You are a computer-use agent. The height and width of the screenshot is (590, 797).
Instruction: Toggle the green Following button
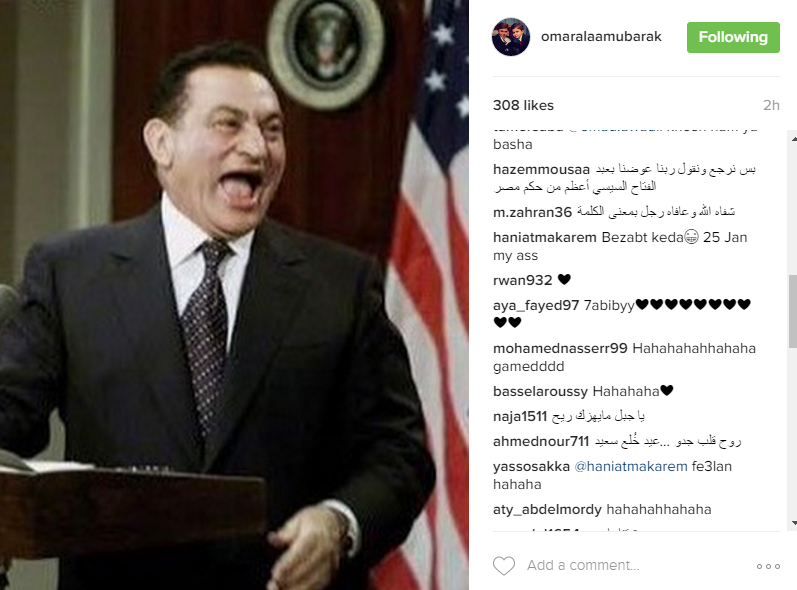tap(733, 37)
